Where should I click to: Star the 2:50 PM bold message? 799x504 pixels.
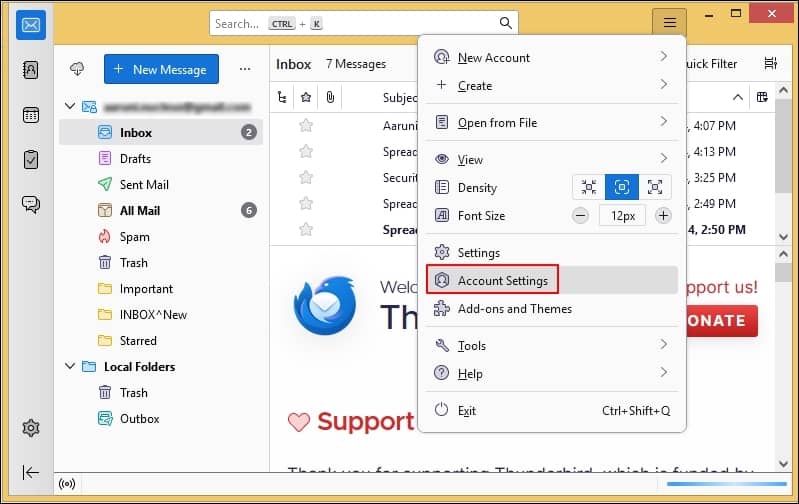tap(306, 229)
